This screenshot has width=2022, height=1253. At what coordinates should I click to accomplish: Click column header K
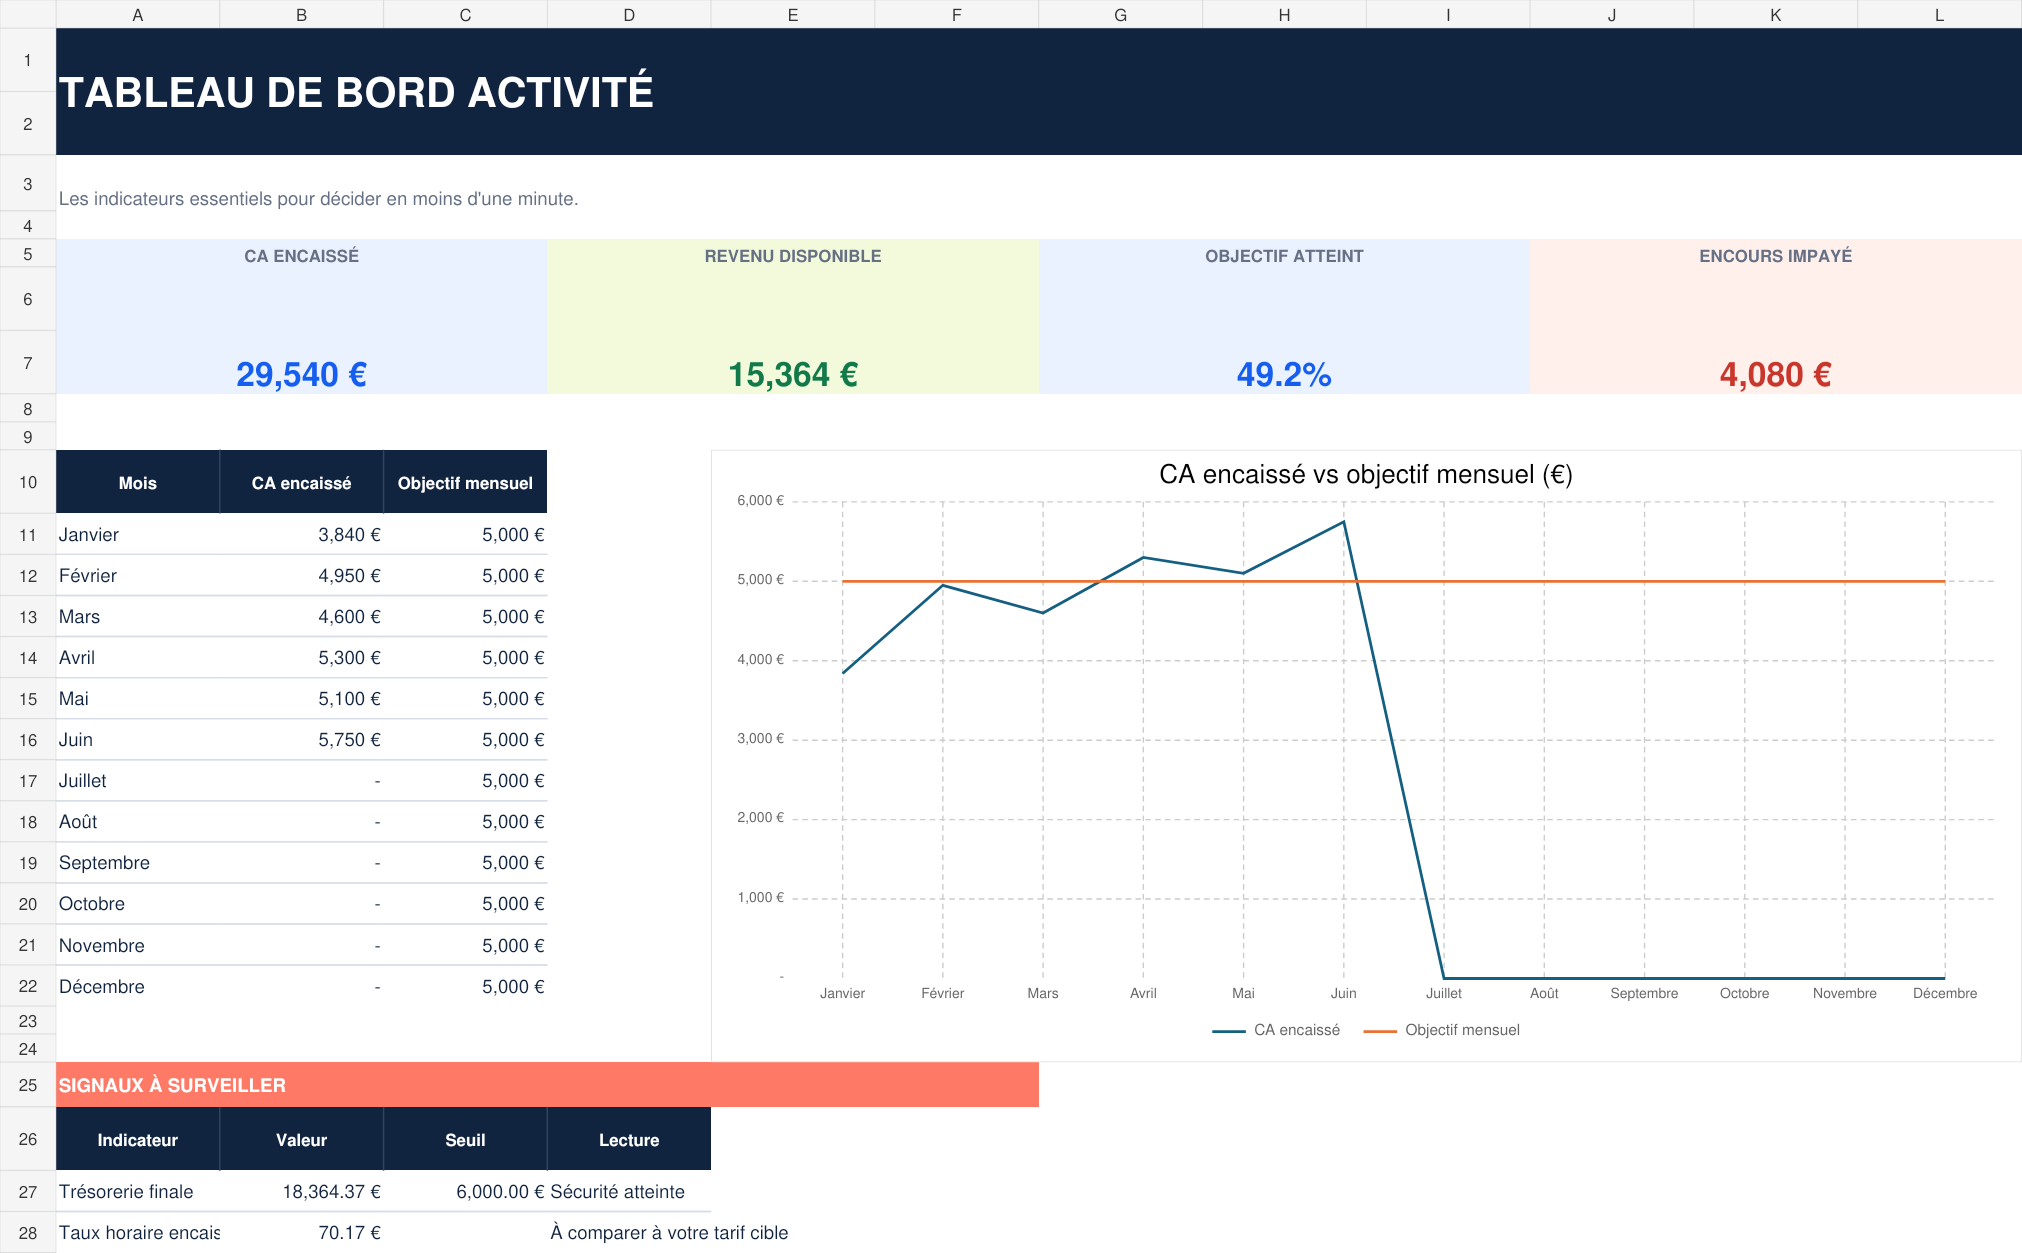point(1775,14)
